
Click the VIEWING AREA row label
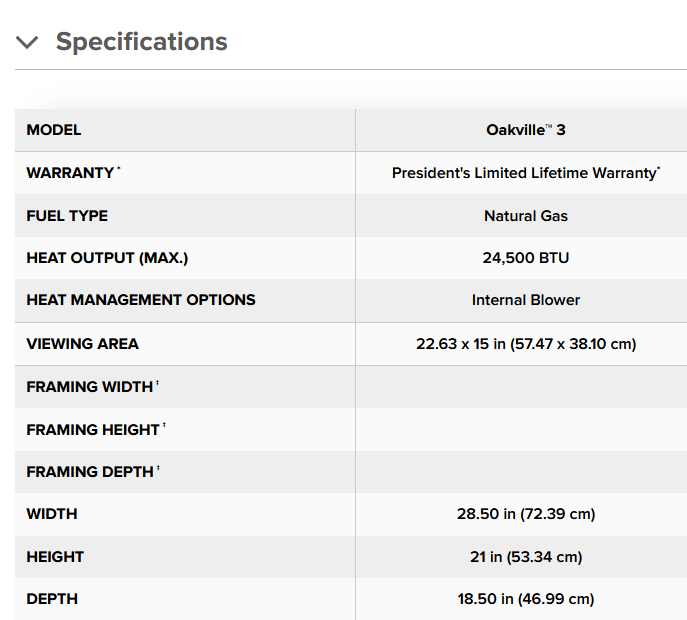coord(82,344)
